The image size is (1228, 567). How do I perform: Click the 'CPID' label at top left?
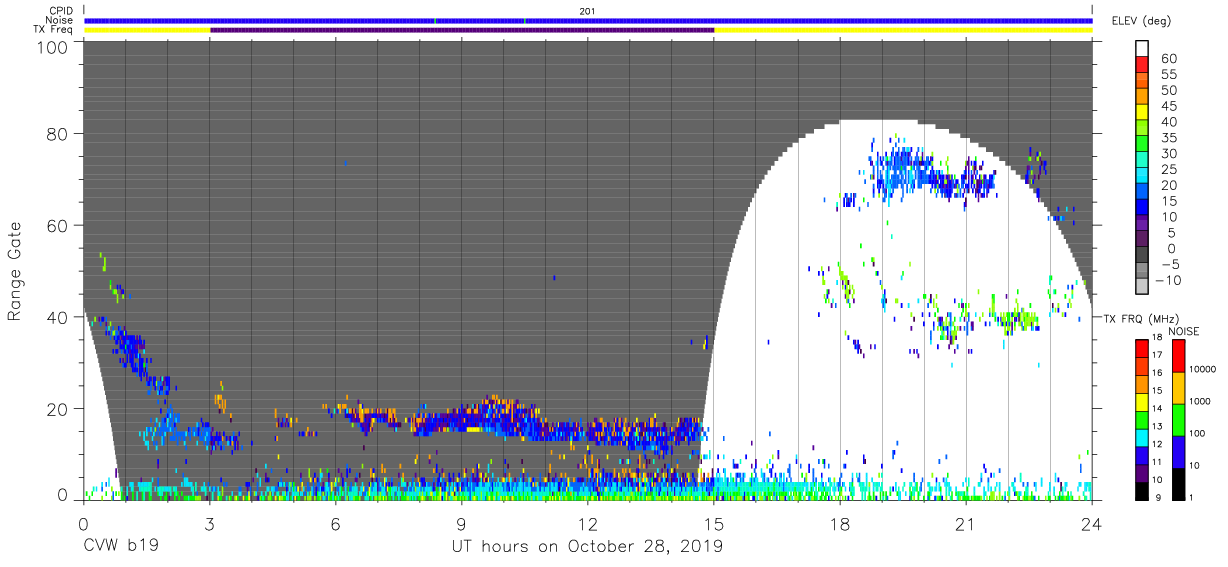61,11
